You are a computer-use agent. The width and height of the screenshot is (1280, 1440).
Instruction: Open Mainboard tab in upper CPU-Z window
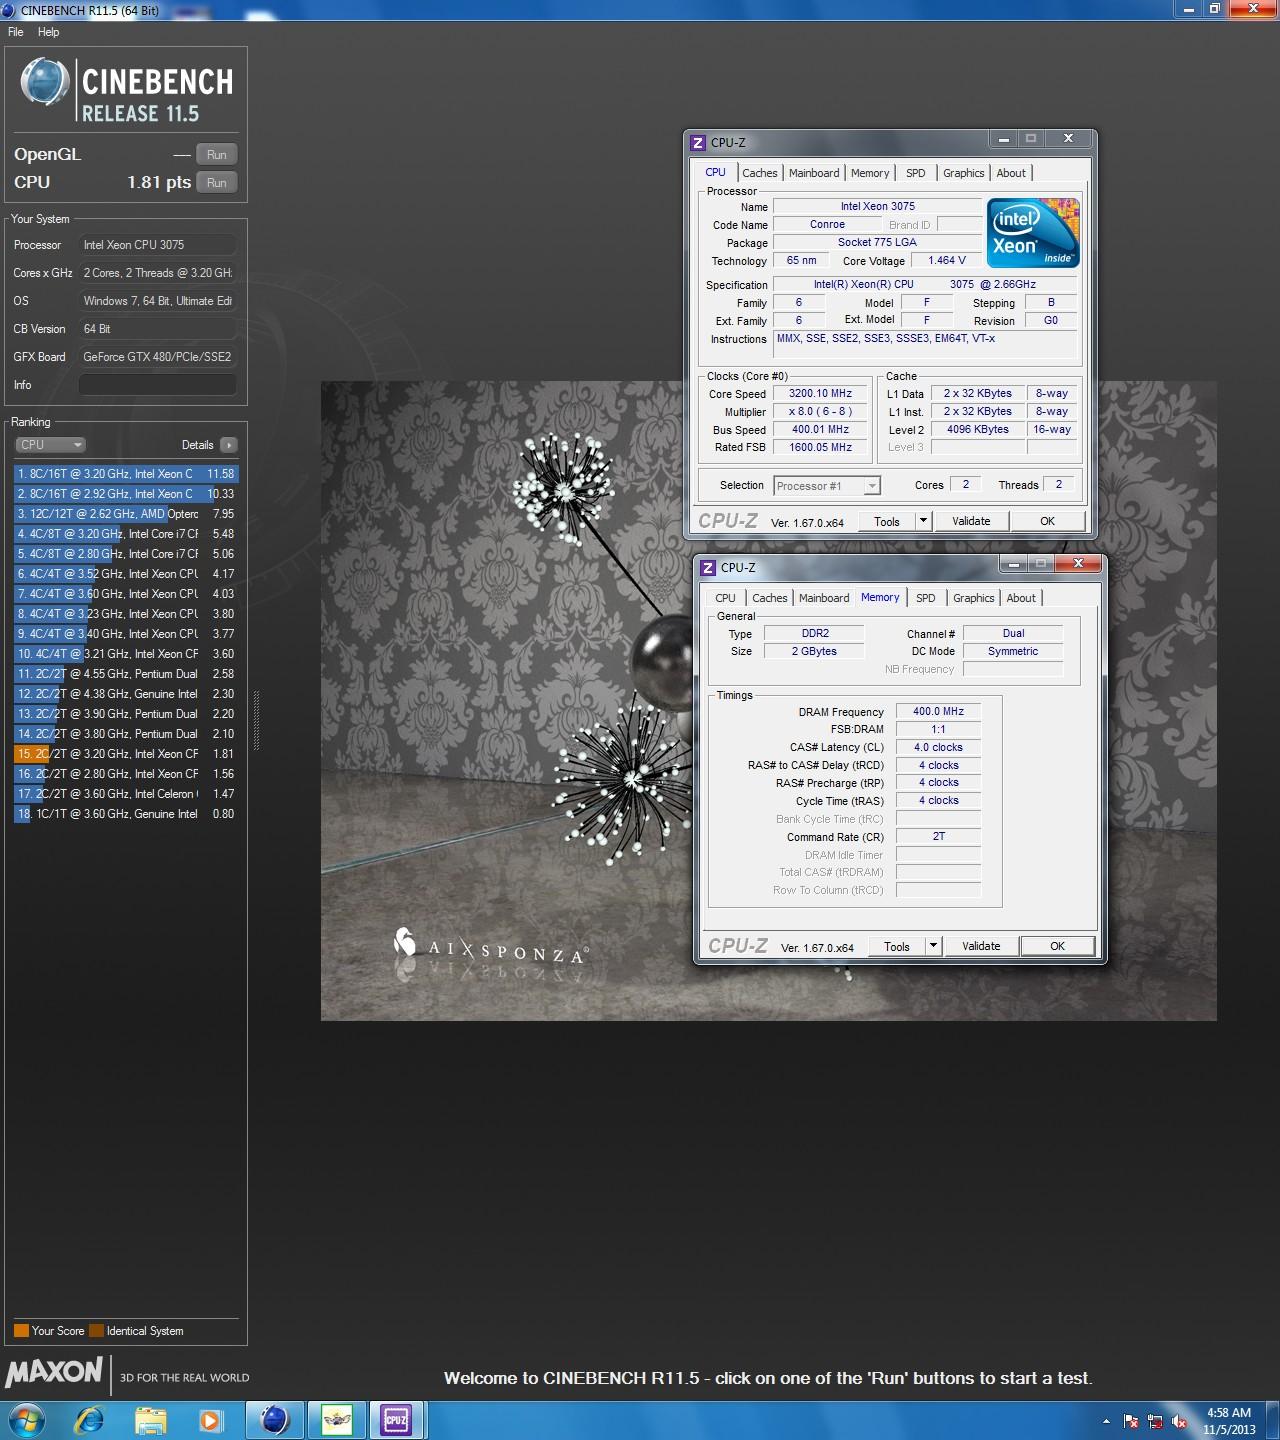tap(814, 173)
